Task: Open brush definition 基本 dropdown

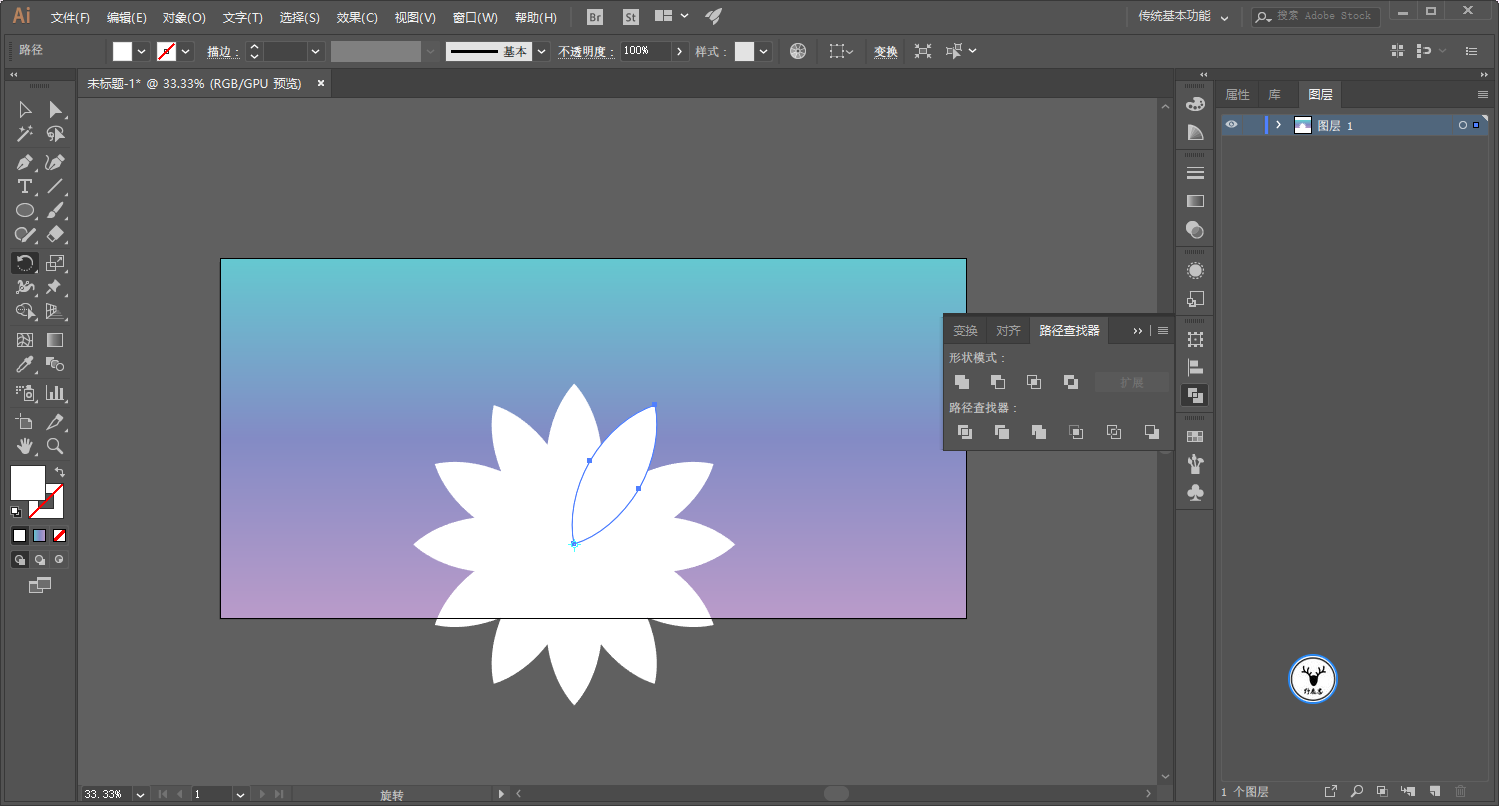Action: (x=541, y=51)
